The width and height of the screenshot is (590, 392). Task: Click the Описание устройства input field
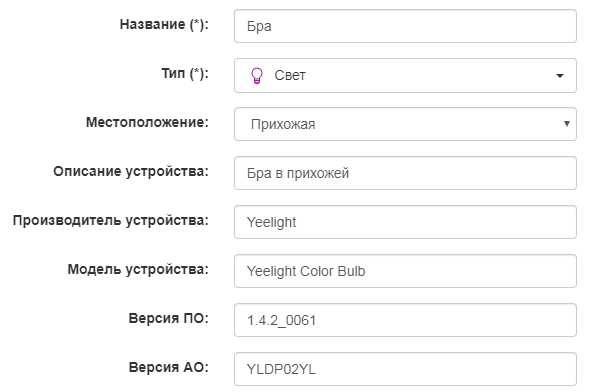click(x=405, y=173)
